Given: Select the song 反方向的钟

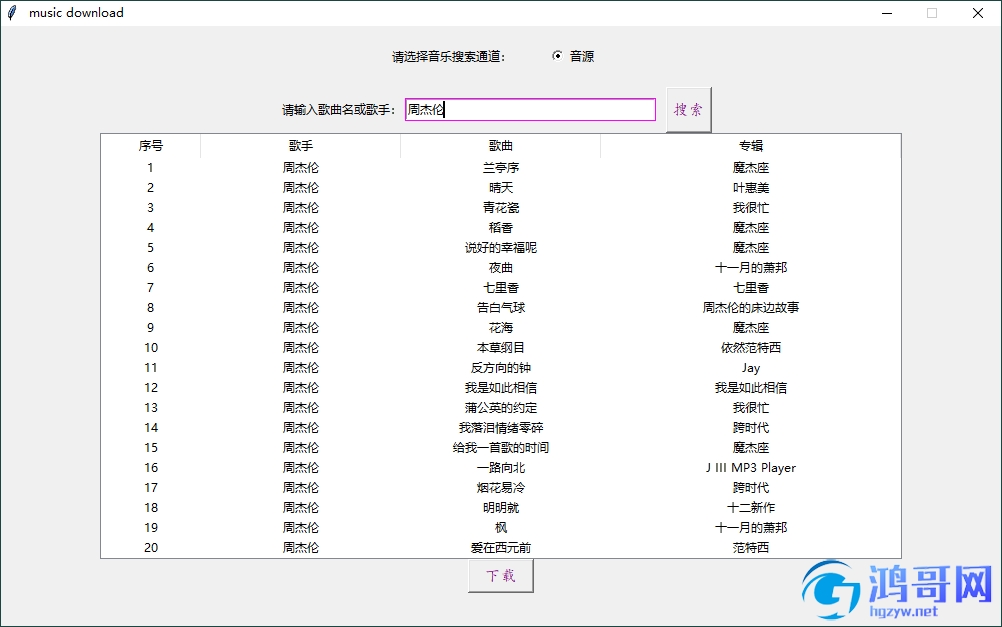Looking at the screenshot, I should pos(500,368).
